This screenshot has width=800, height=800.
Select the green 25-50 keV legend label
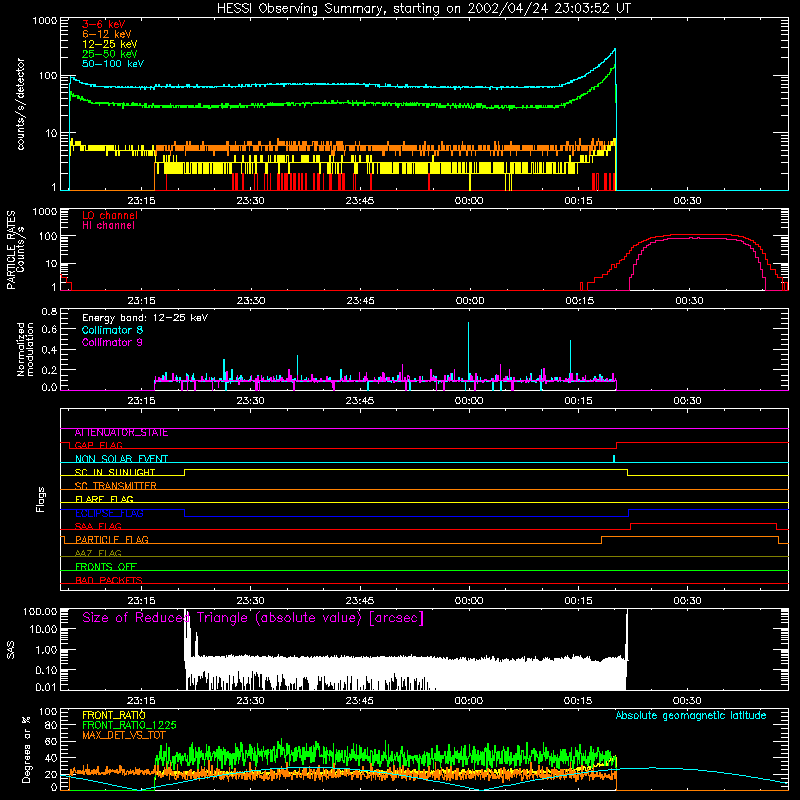[x=110, y=54]
